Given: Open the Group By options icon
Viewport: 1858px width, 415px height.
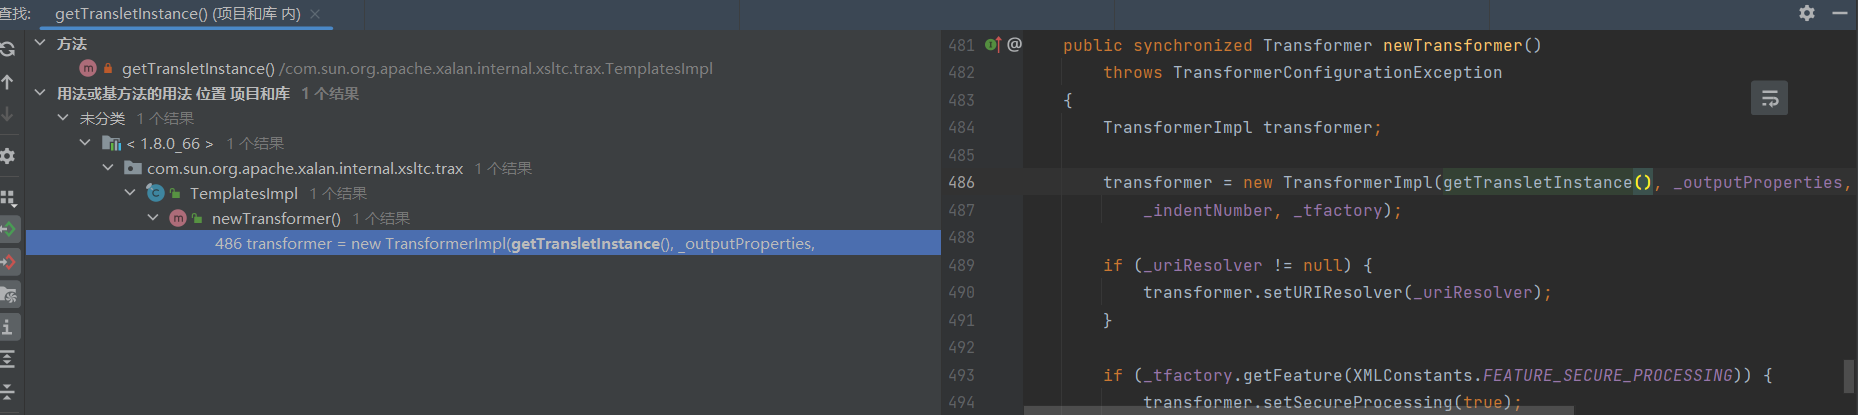Looking at the screenshot, I should coord(8,197).
